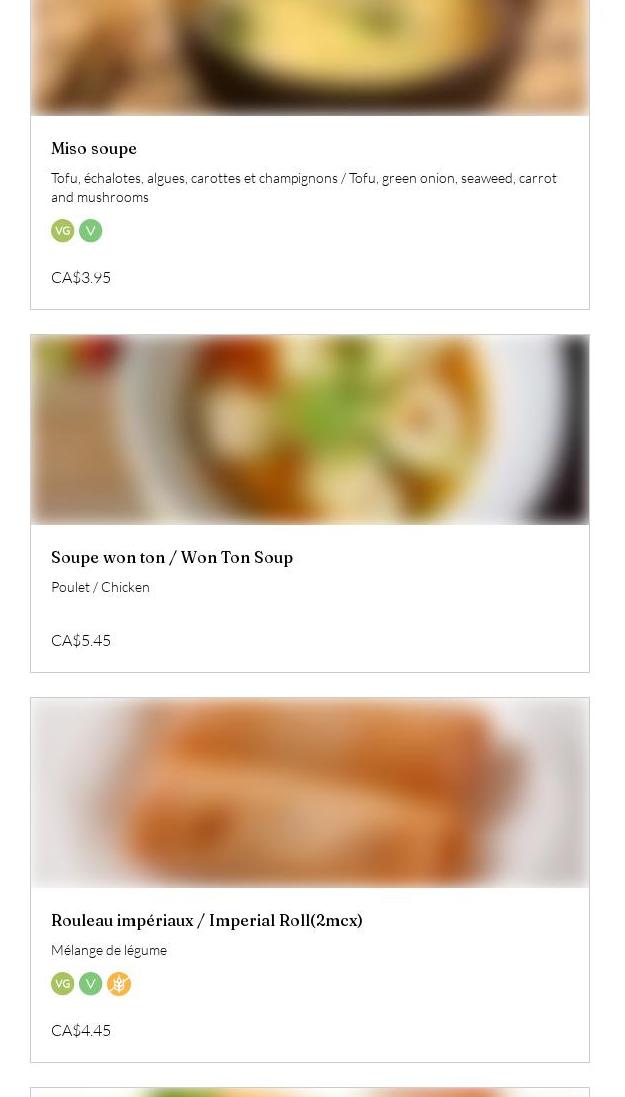The height and width of the screenshot is (1097, 625).
Task: Click the CA$3.95 price
Action: (80, 278)
